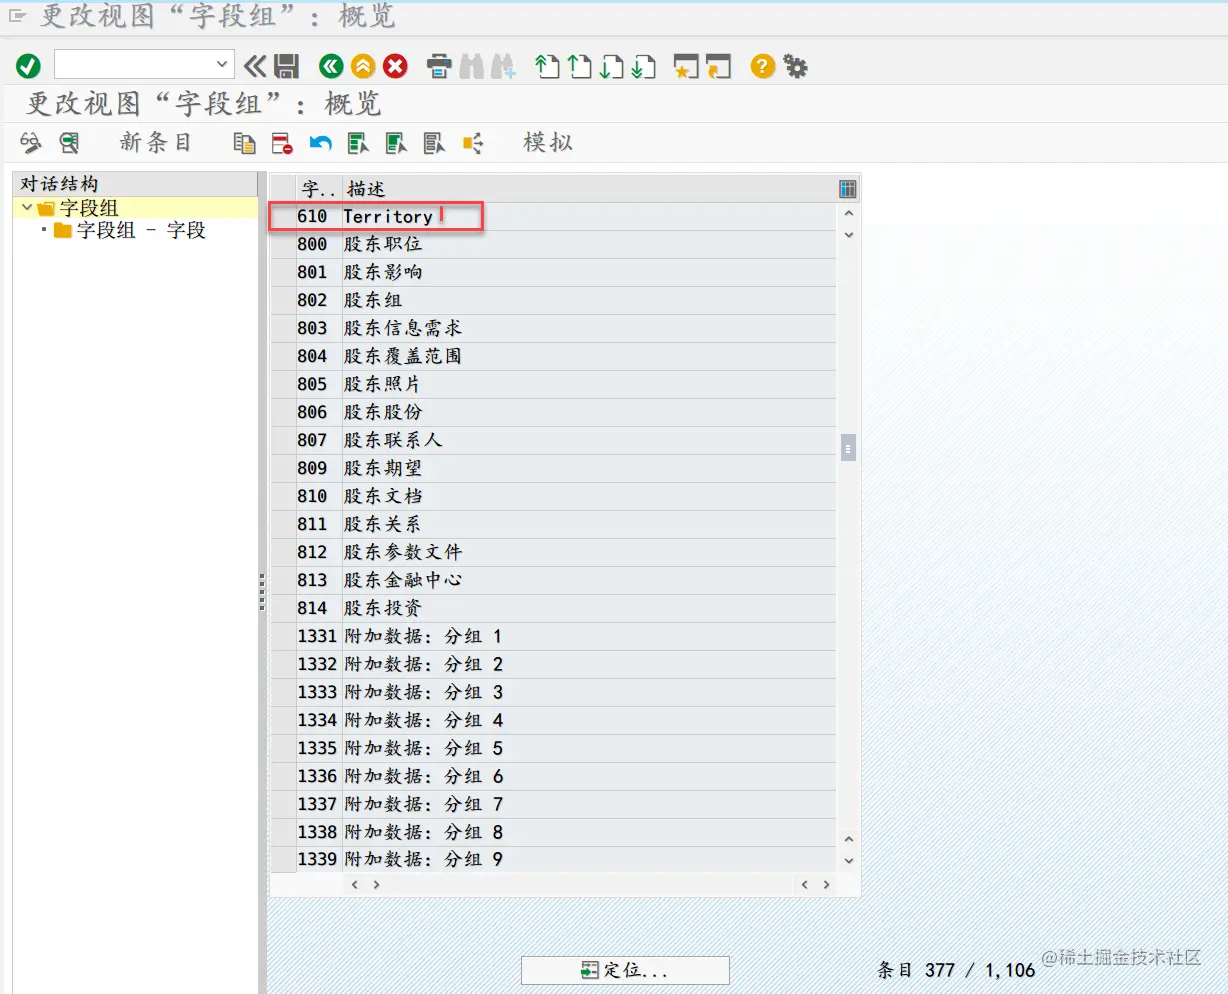Collapse the 字段组 tree node arrow
The width and height of the screenshot is (1228, 994).
(x=27, y=207)
